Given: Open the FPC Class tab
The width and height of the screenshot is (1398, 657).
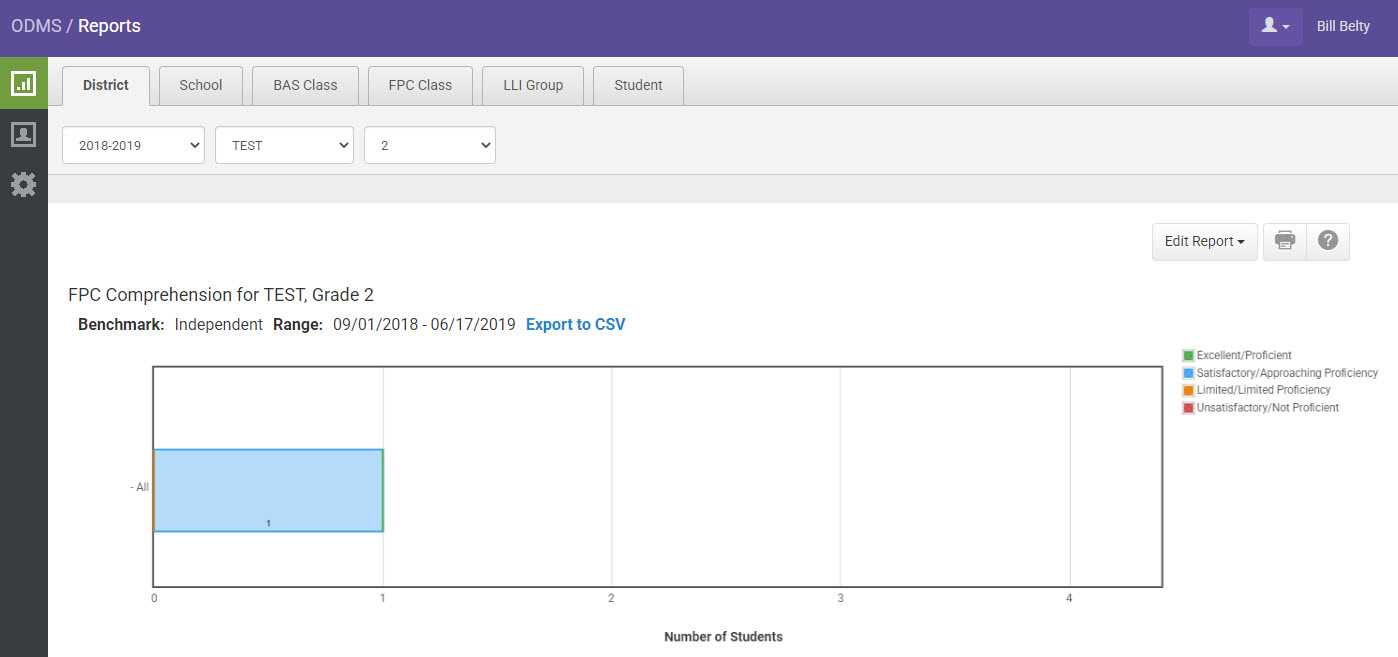Looking at the screenshot, I should coord(420,86).
